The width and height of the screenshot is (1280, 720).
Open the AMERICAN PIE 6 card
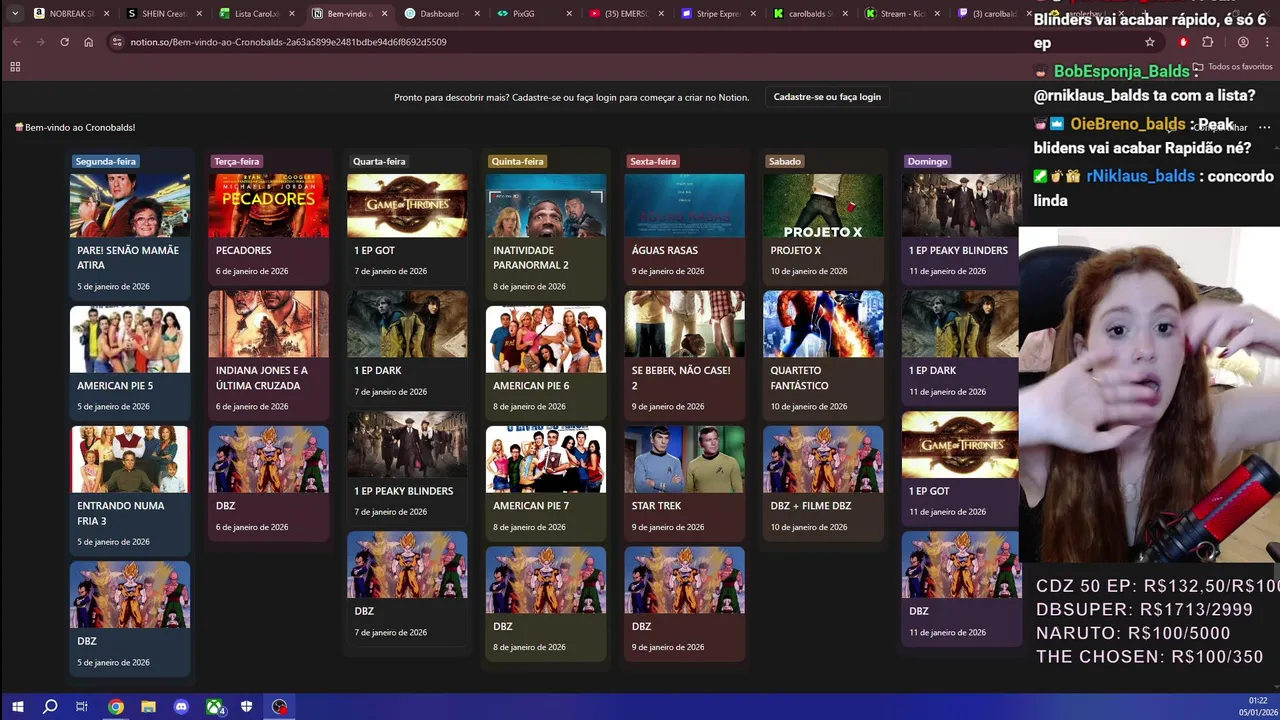(546, 362)
